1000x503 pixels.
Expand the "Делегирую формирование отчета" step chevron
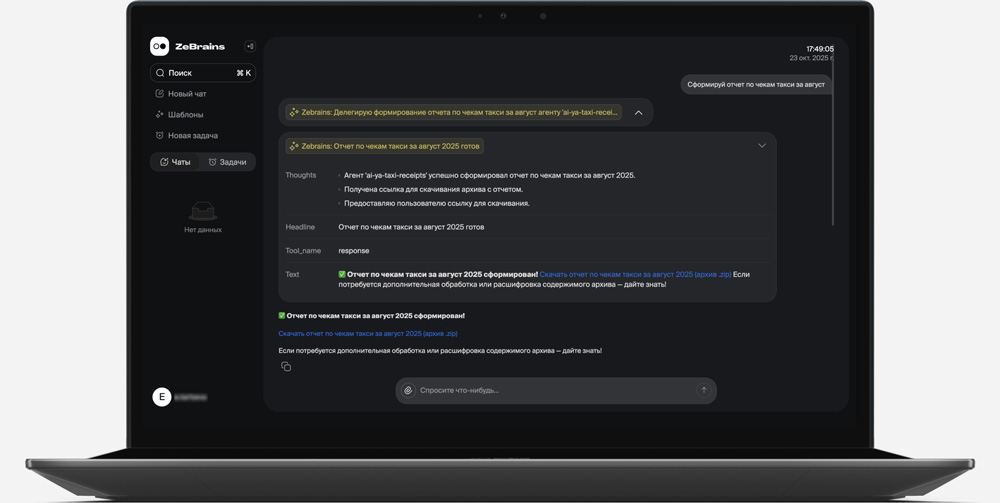tap(638, 113)
